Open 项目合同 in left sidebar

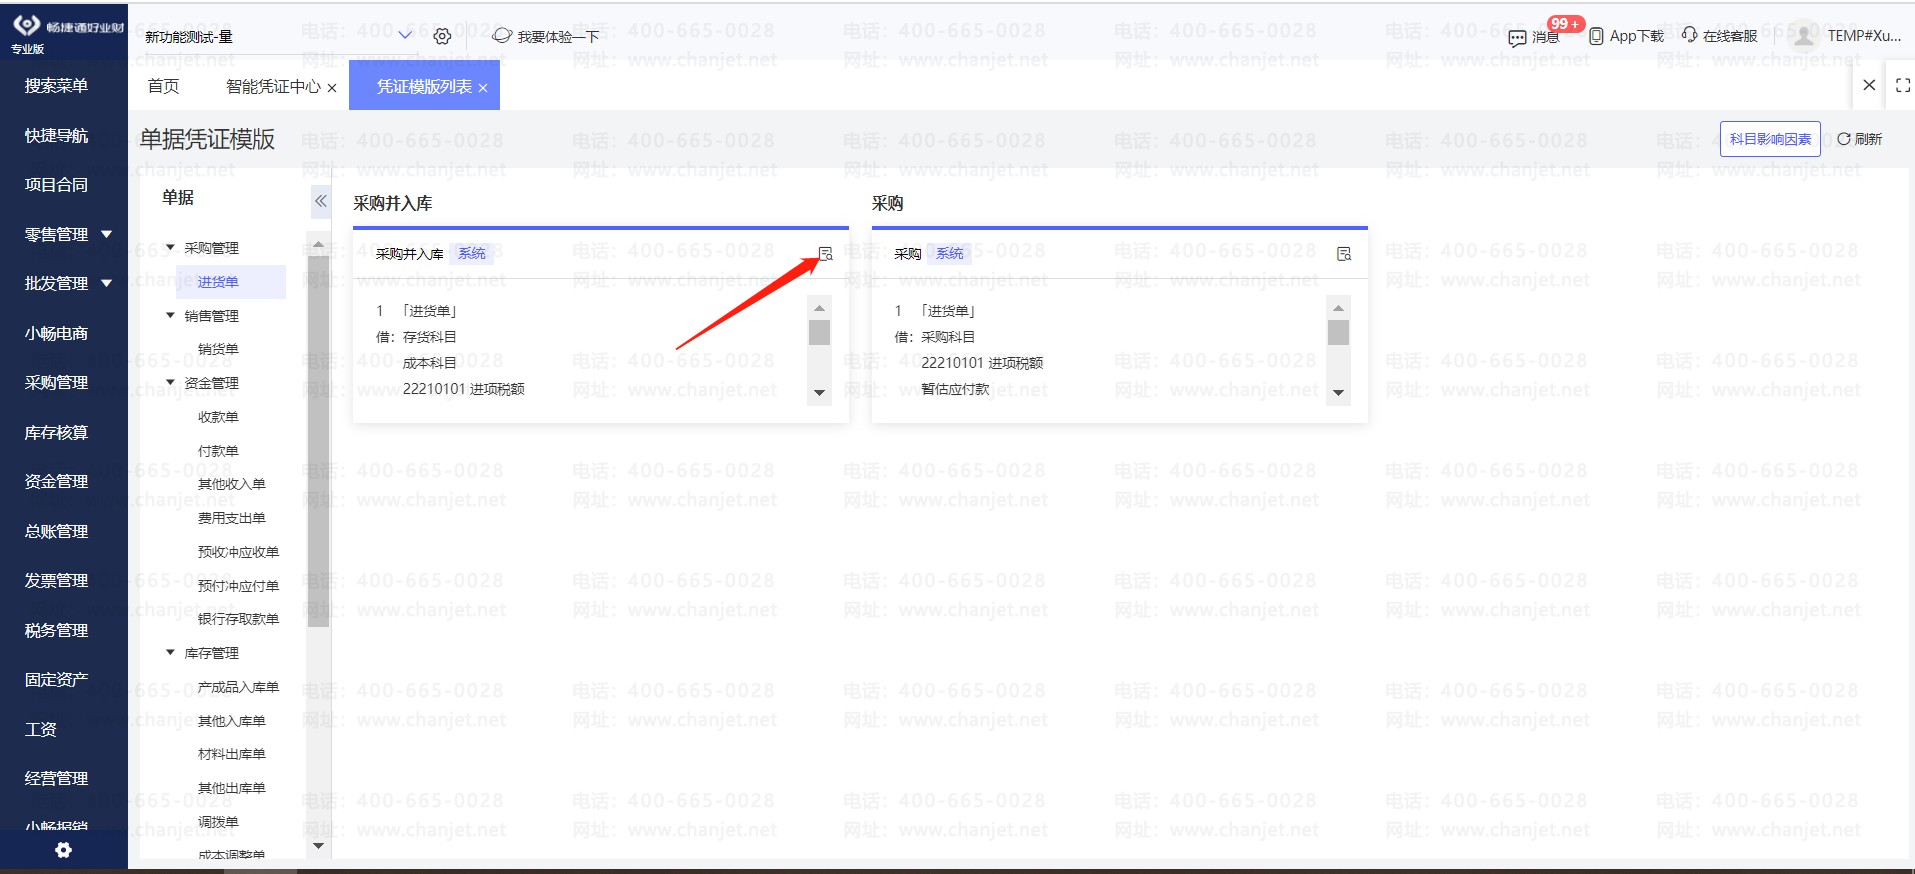click(x=56, y=185)
